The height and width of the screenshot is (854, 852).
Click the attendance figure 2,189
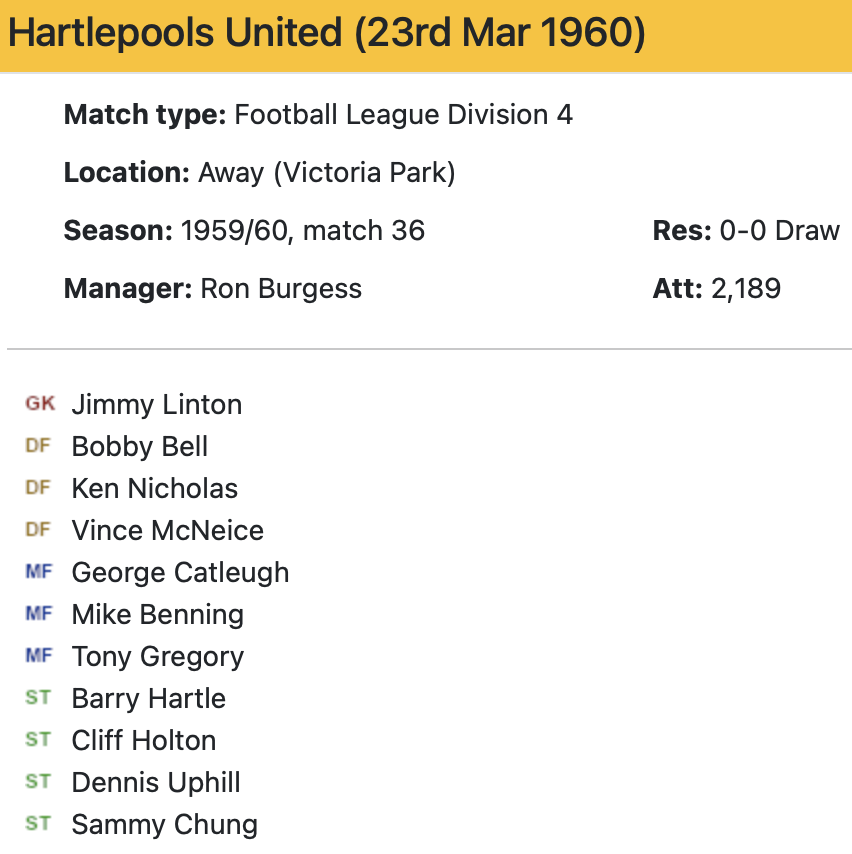(745, 290)
